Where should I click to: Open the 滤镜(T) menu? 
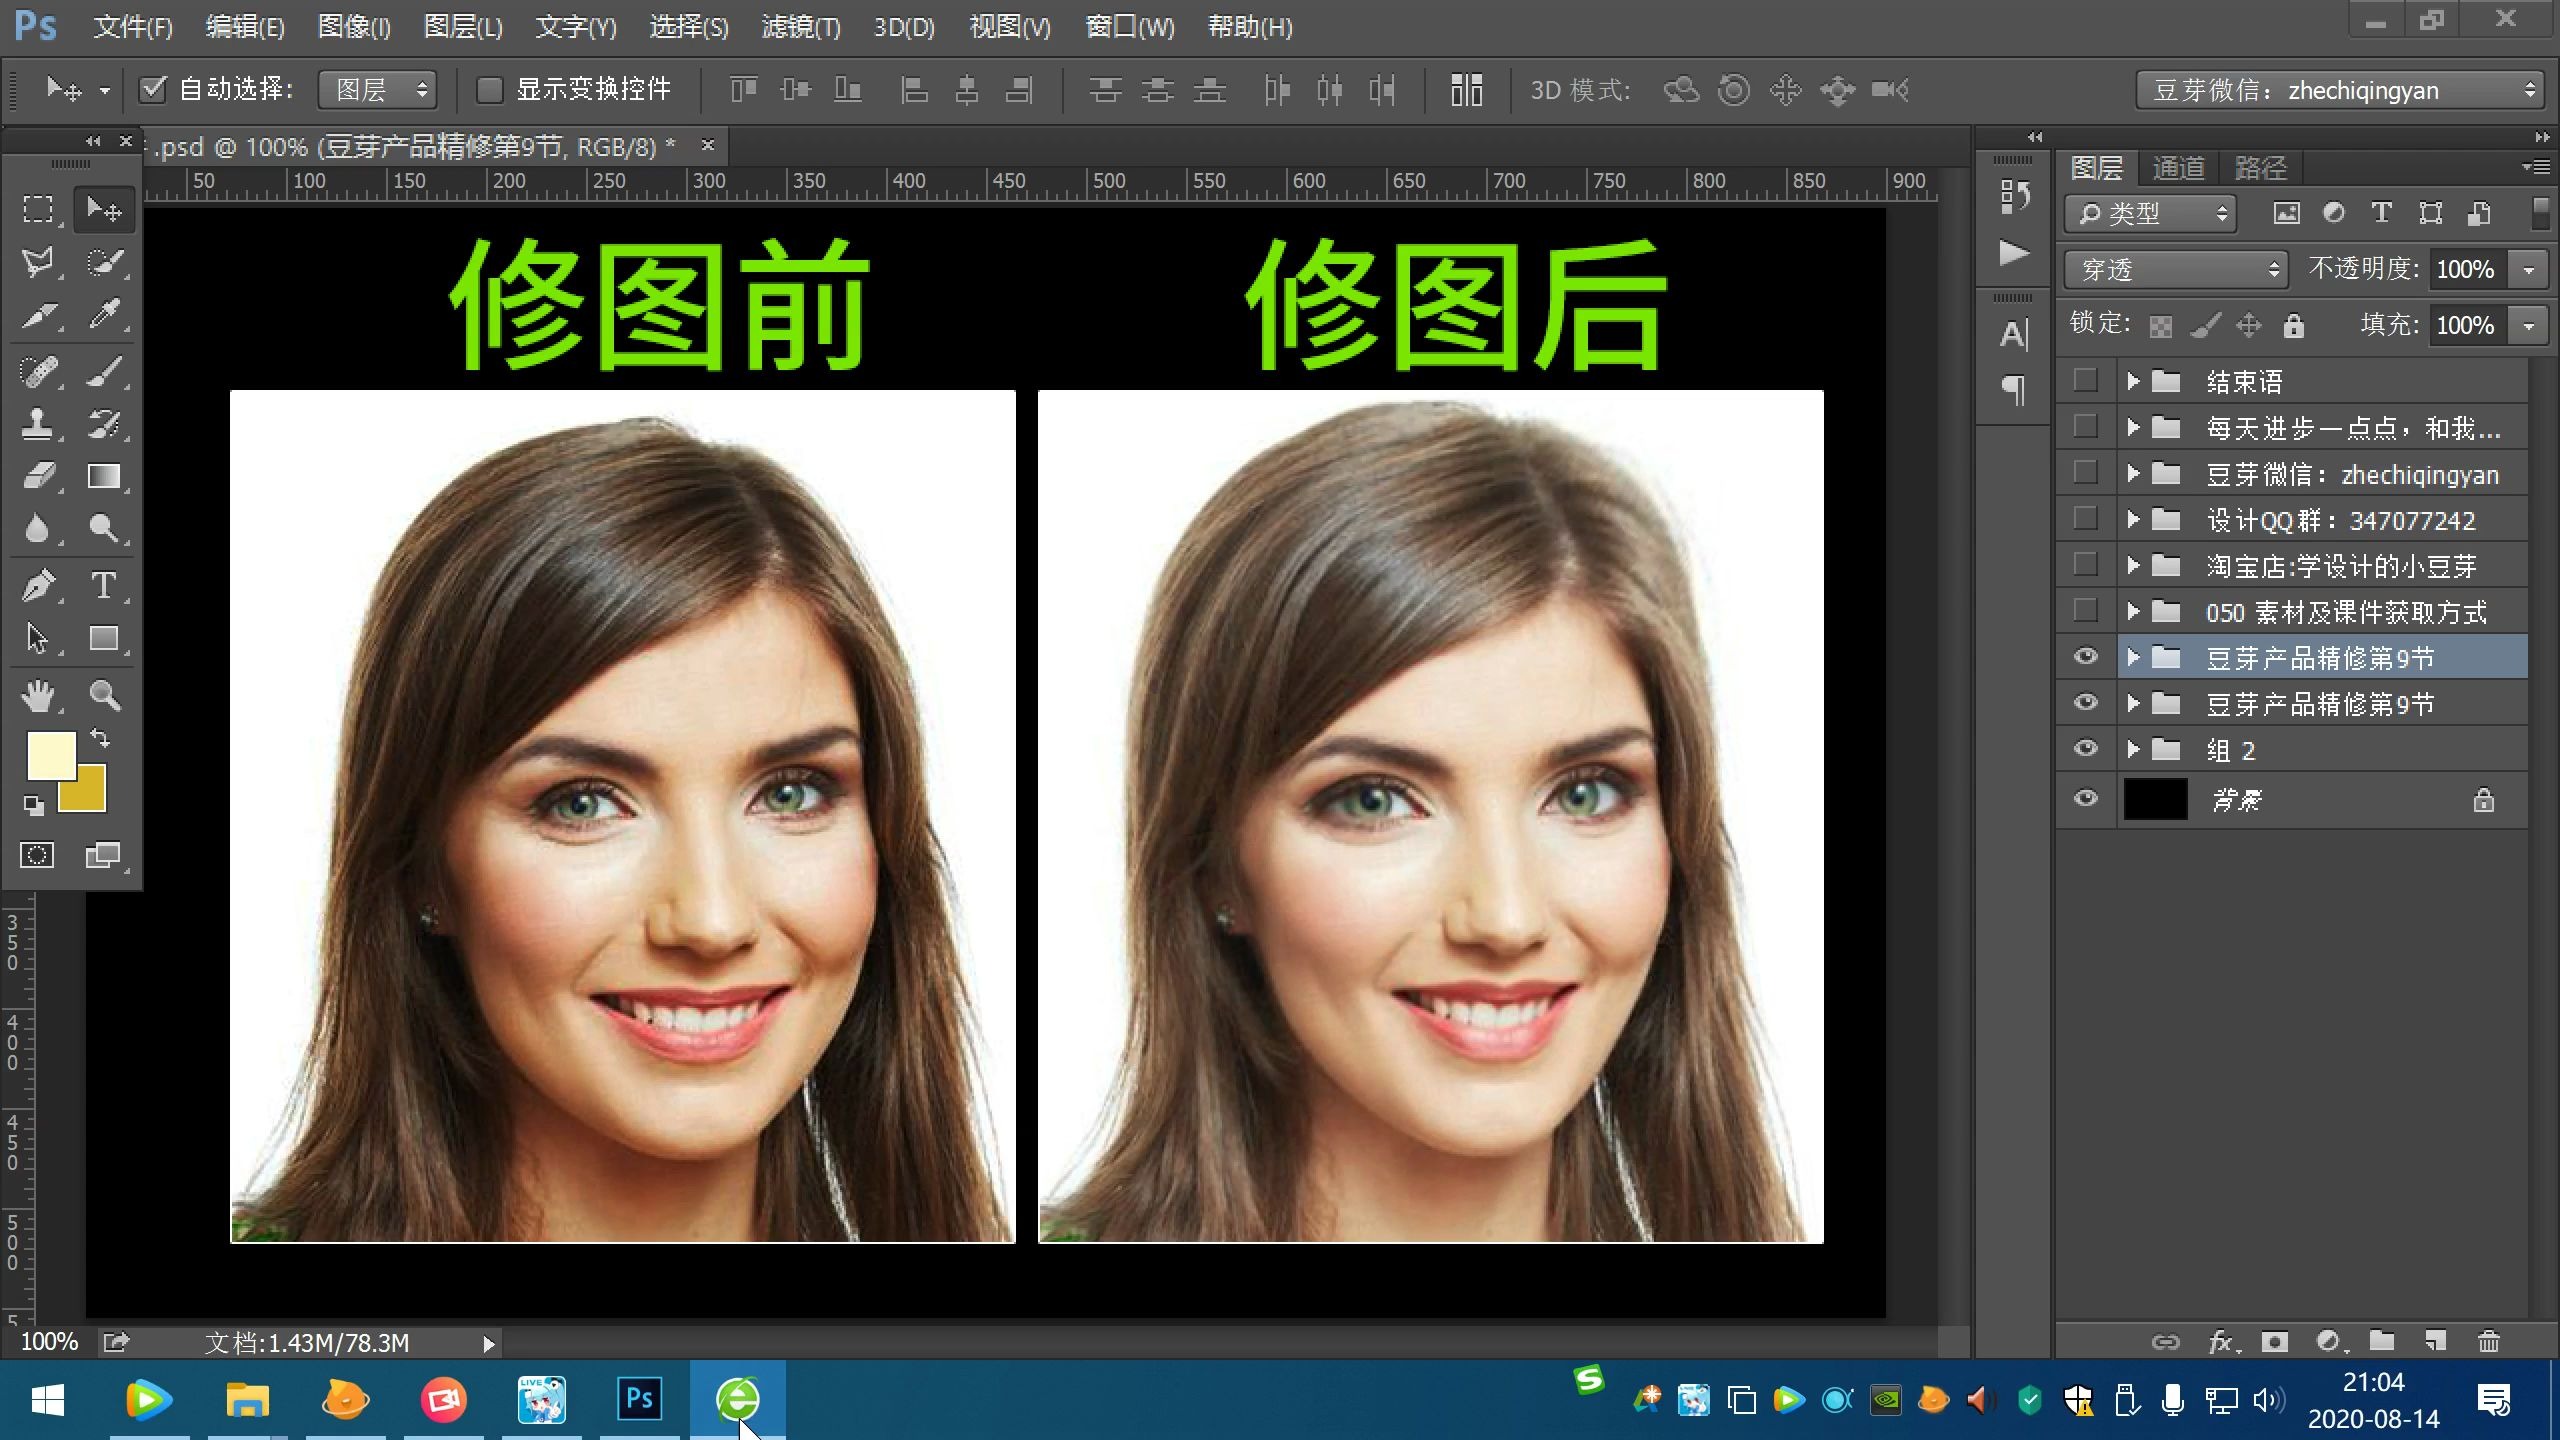[800, 27]
